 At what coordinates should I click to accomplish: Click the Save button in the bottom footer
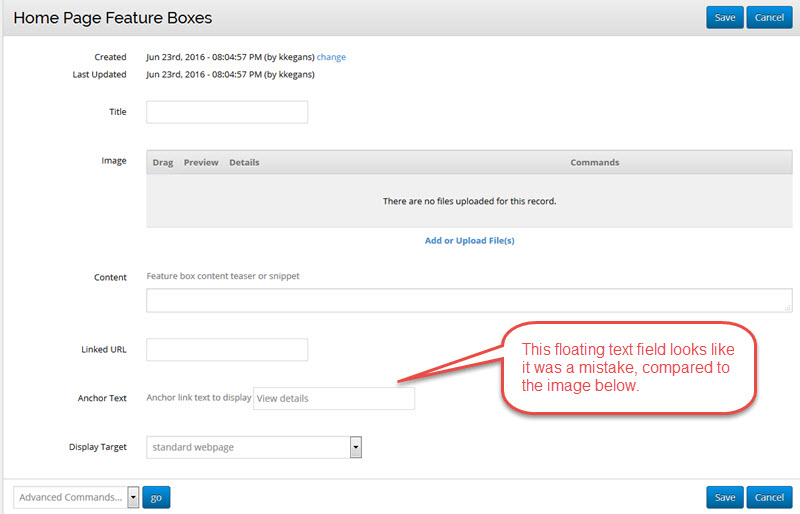tap(724, 497)
